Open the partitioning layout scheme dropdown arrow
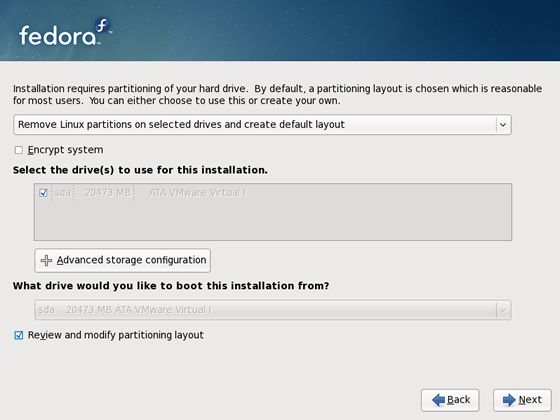 point(503,125)
